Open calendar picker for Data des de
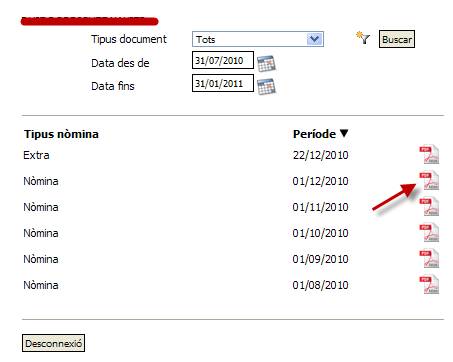This screenshot has width=453, height=362. (266, 63)
